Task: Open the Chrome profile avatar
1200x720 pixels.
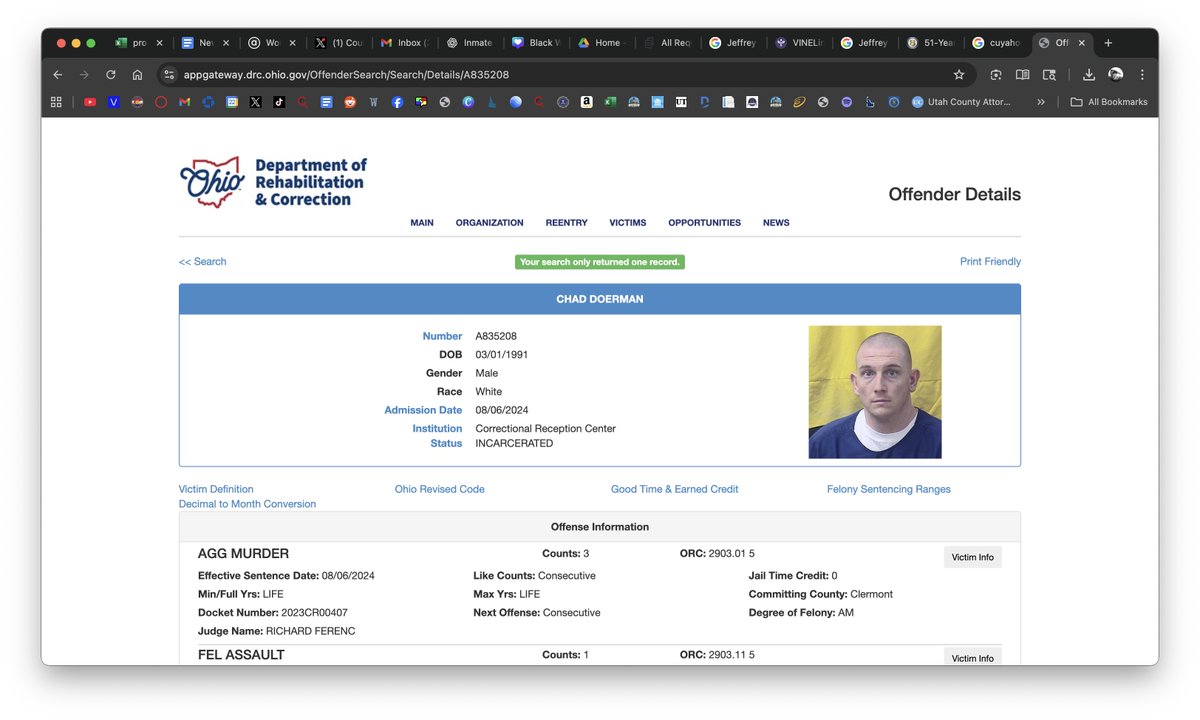Action: (x=1116, y=74)
